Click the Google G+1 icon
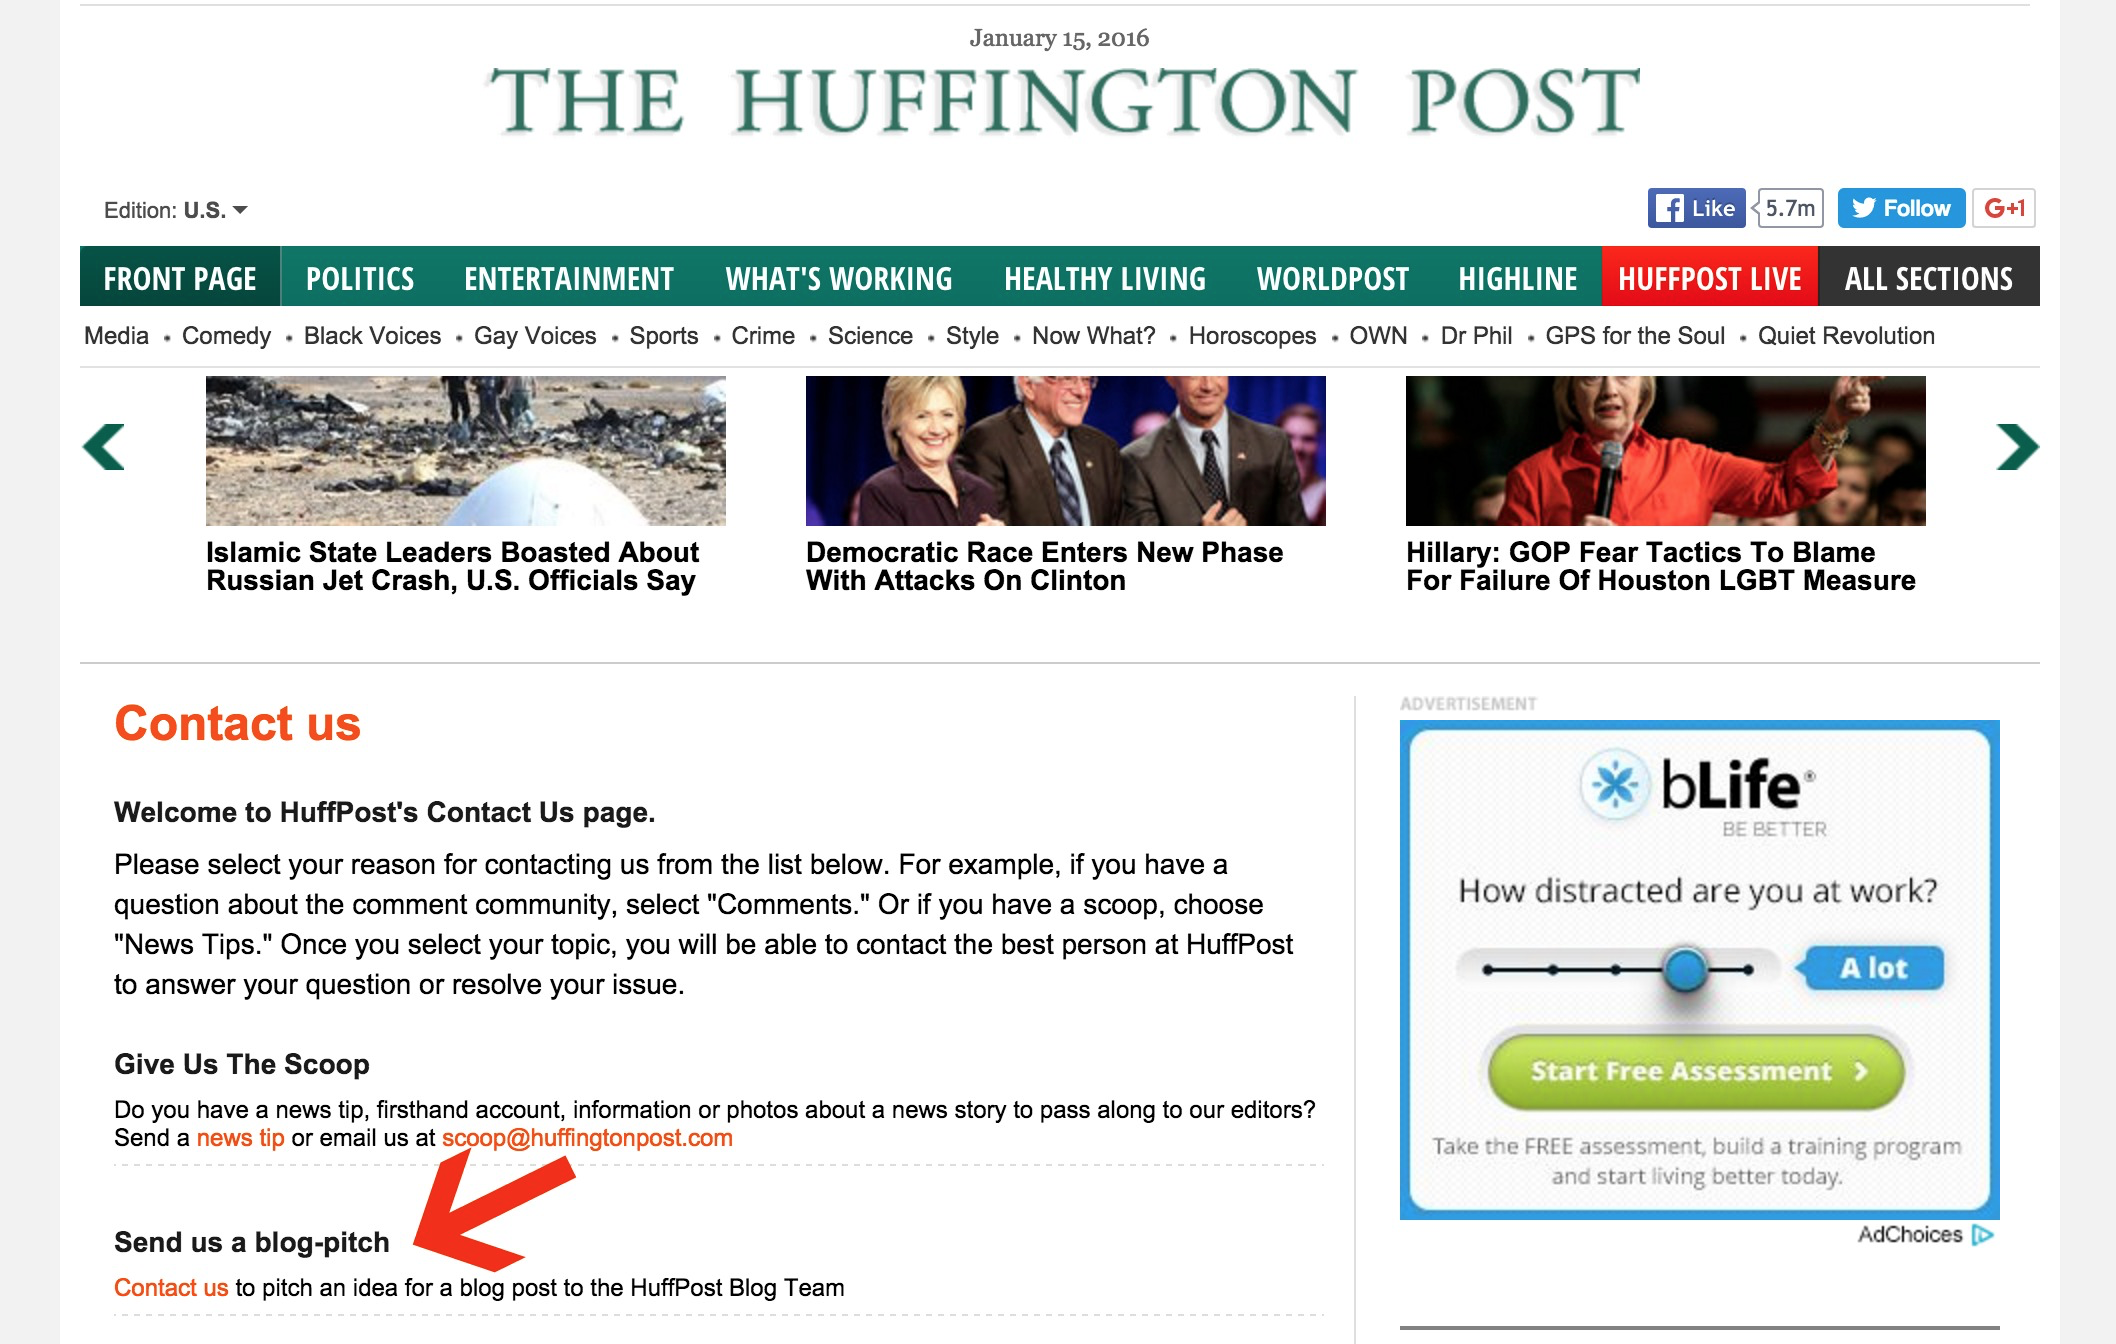Screen dimensions: 2116x1344 coord(2005,207)
